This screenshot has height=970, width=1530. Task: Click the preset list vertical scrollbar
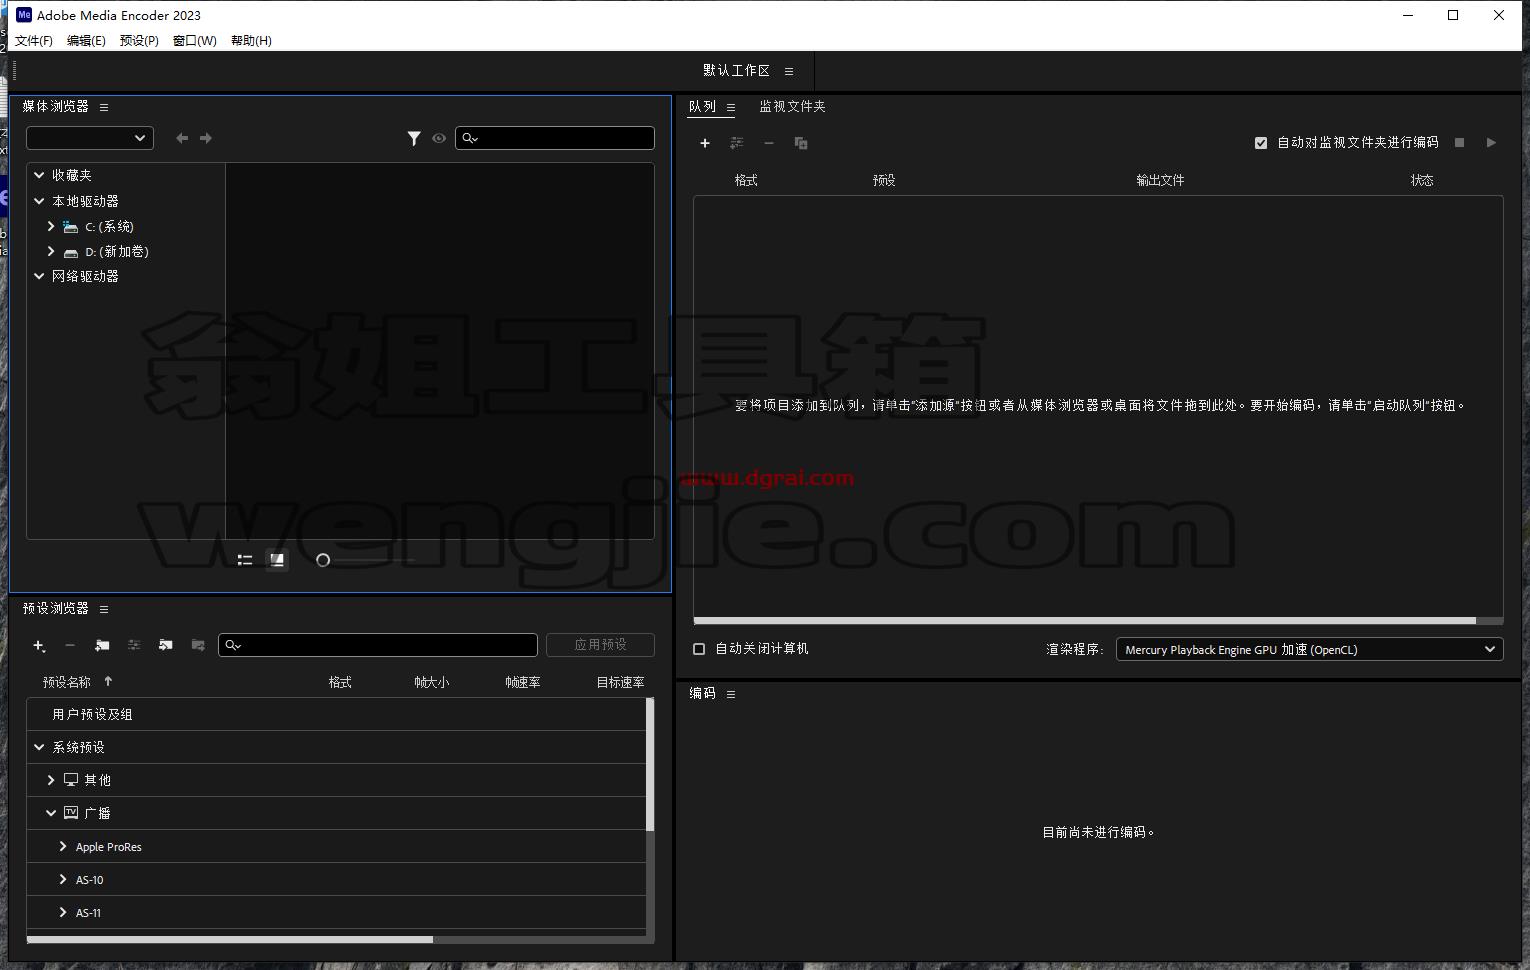tap(650, 765)
